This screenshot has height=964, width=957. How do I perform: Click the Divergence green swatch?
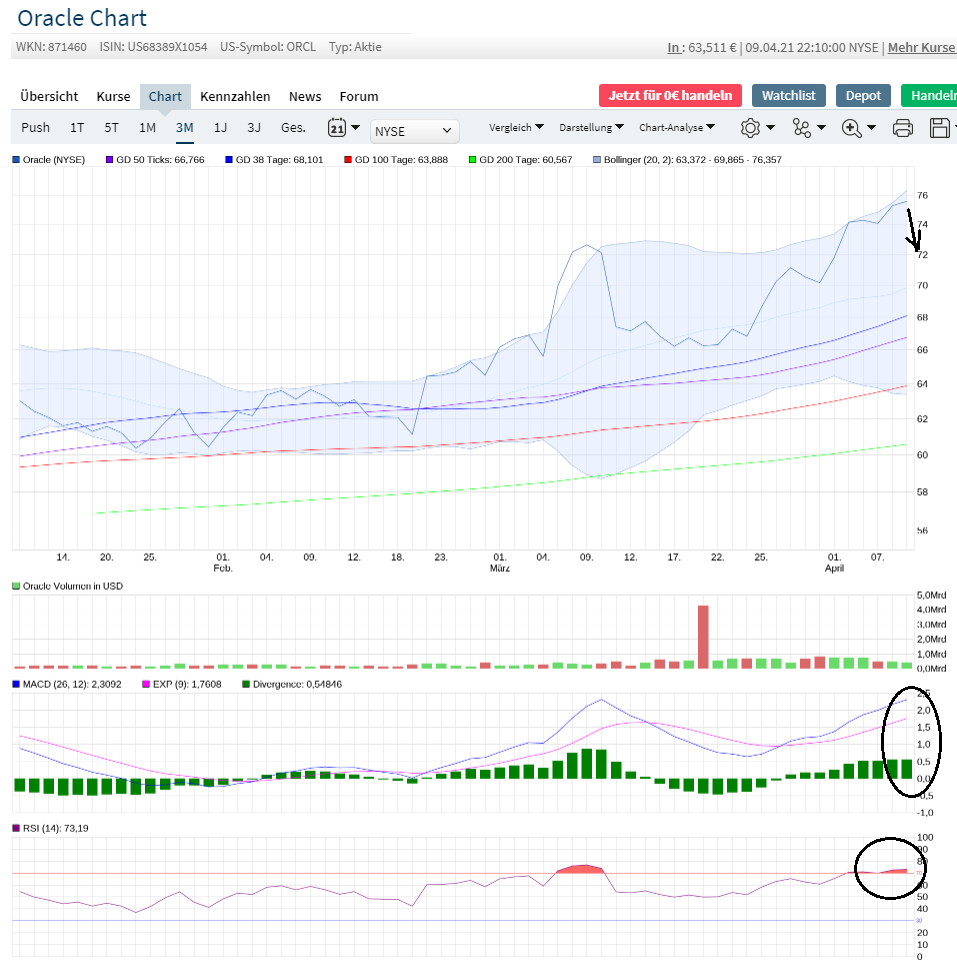(246, 684)
